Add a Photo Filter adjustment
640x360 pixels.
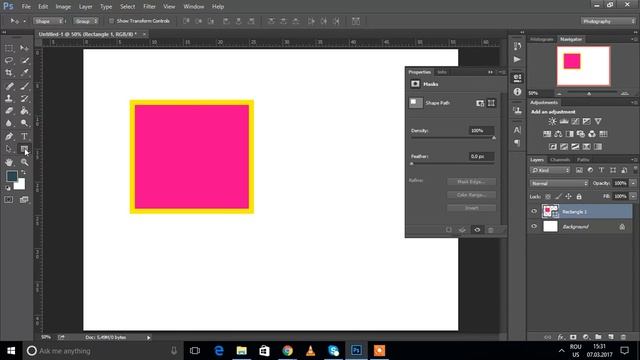click(x=581, y=134)
